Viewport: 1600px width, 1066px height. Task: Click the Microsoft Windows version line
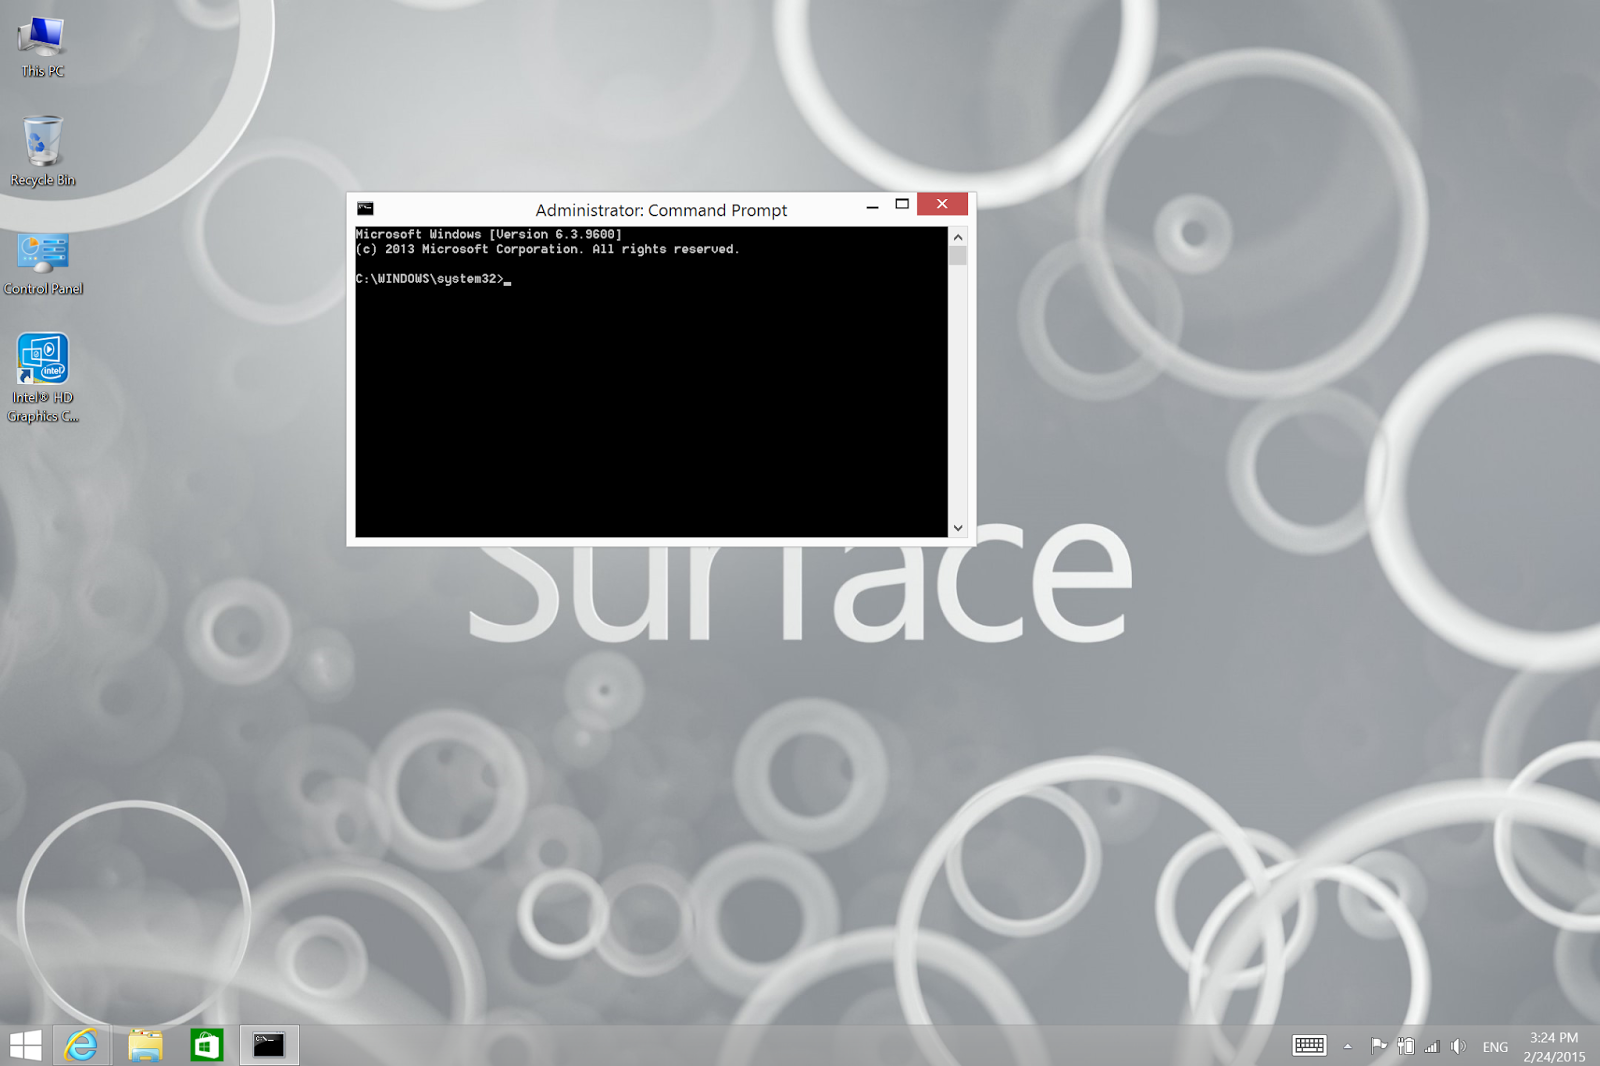(489, 234)
